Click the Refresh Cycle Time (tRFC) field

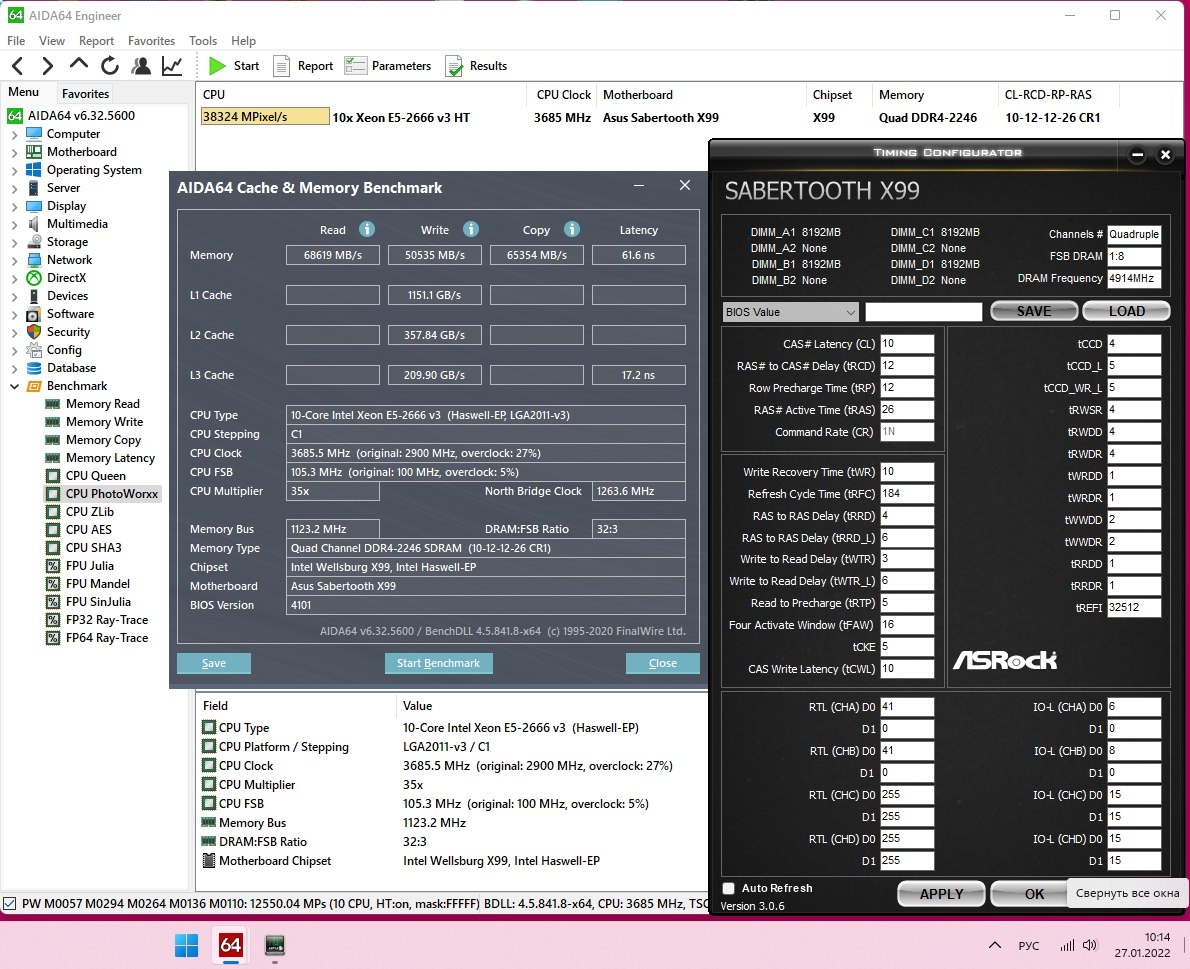(x=907, y=494)
